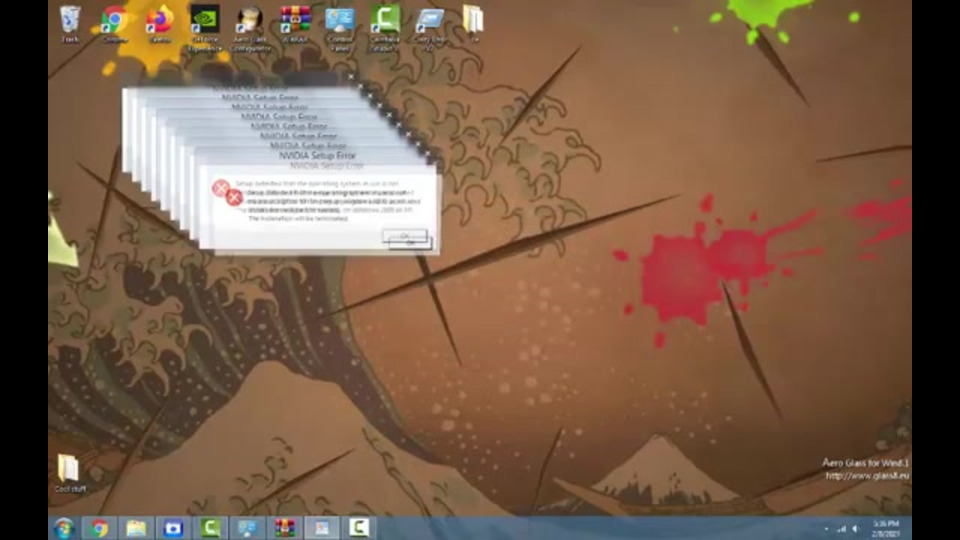Open Windows Explorer from the taskbar
Image resolution: width=960 pixels, height=540 pixels.
pyautogui.click(x=136, y=528)
